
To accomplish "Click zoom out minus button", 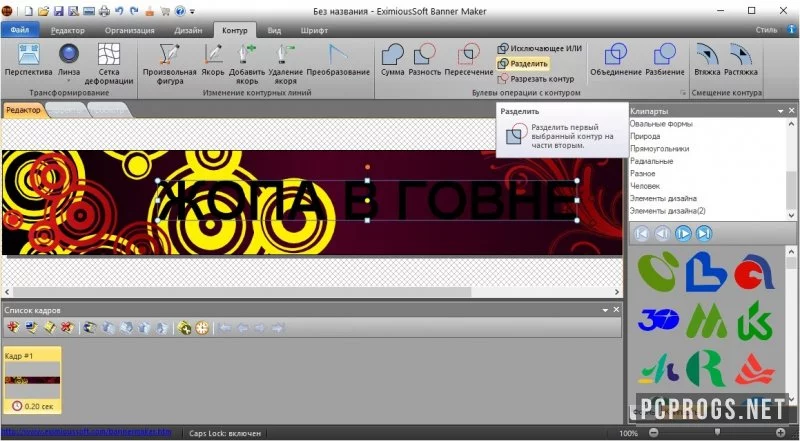I will (655, 433).
